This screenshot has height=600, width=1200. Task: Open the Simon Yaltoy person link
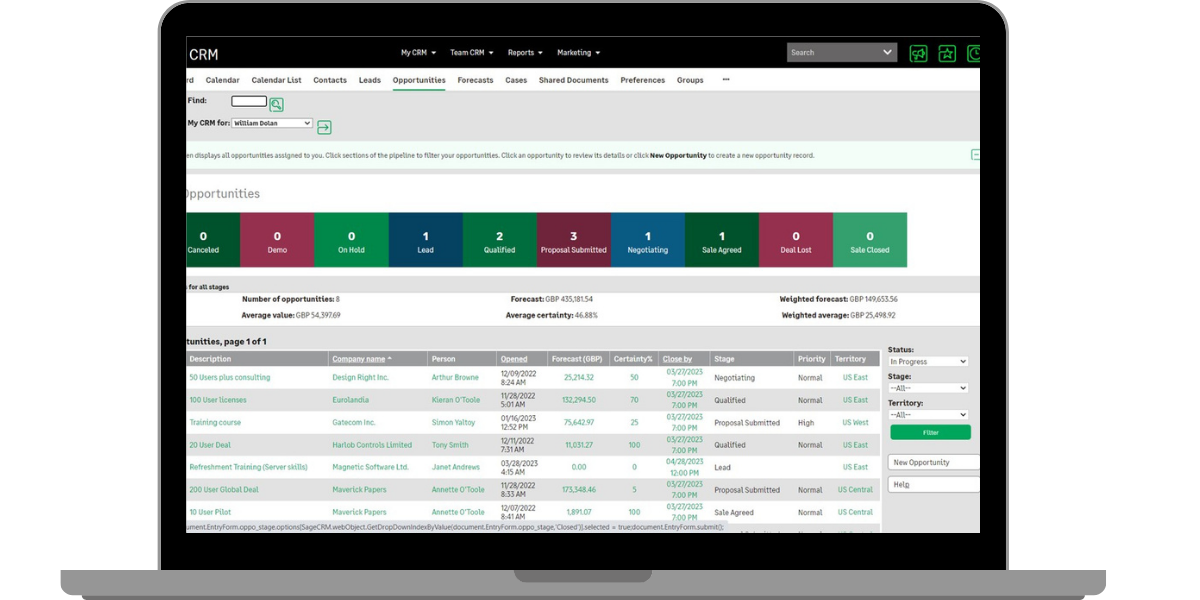tap(453, 423)
